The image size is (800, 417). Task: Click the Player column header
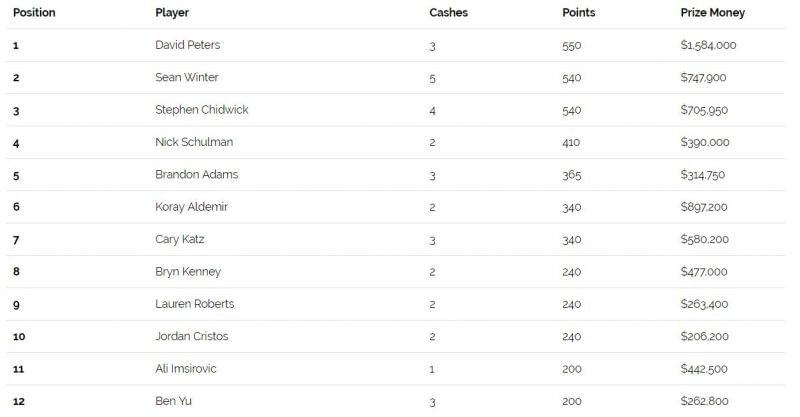pos(172,13)
